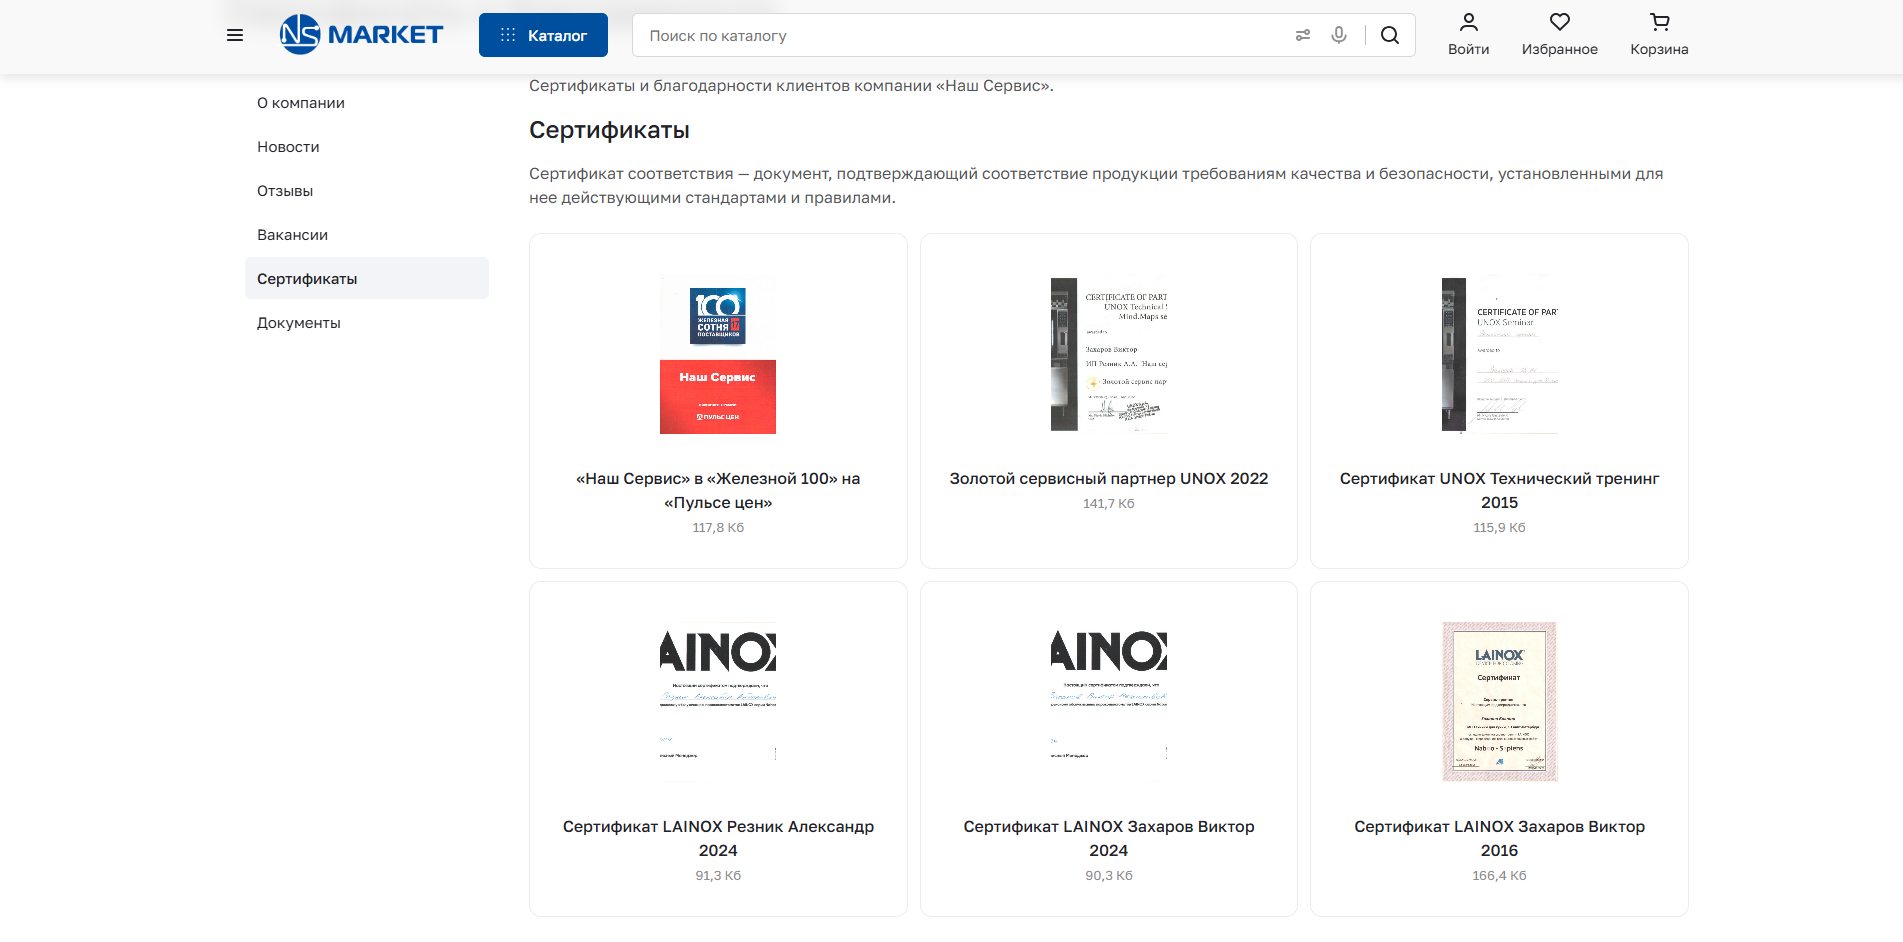Open Избранное favorites heart icon
This screenshot has height=942, width=1903.
click(x=1560, y=22)
